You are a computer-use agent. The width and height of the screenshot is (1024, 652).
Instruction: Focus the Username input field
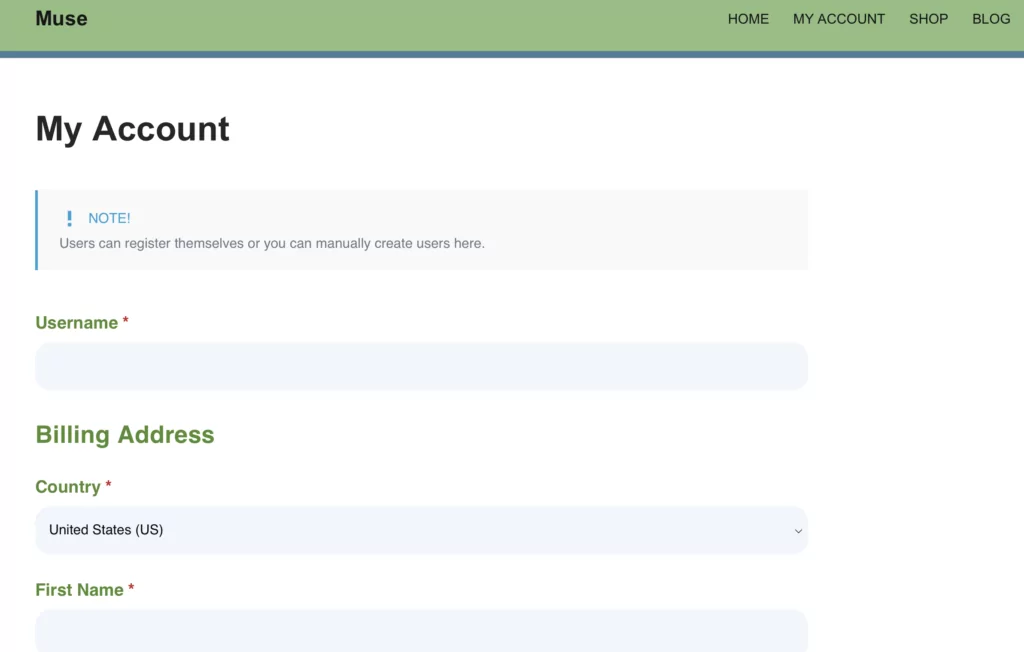pos(421,366)
